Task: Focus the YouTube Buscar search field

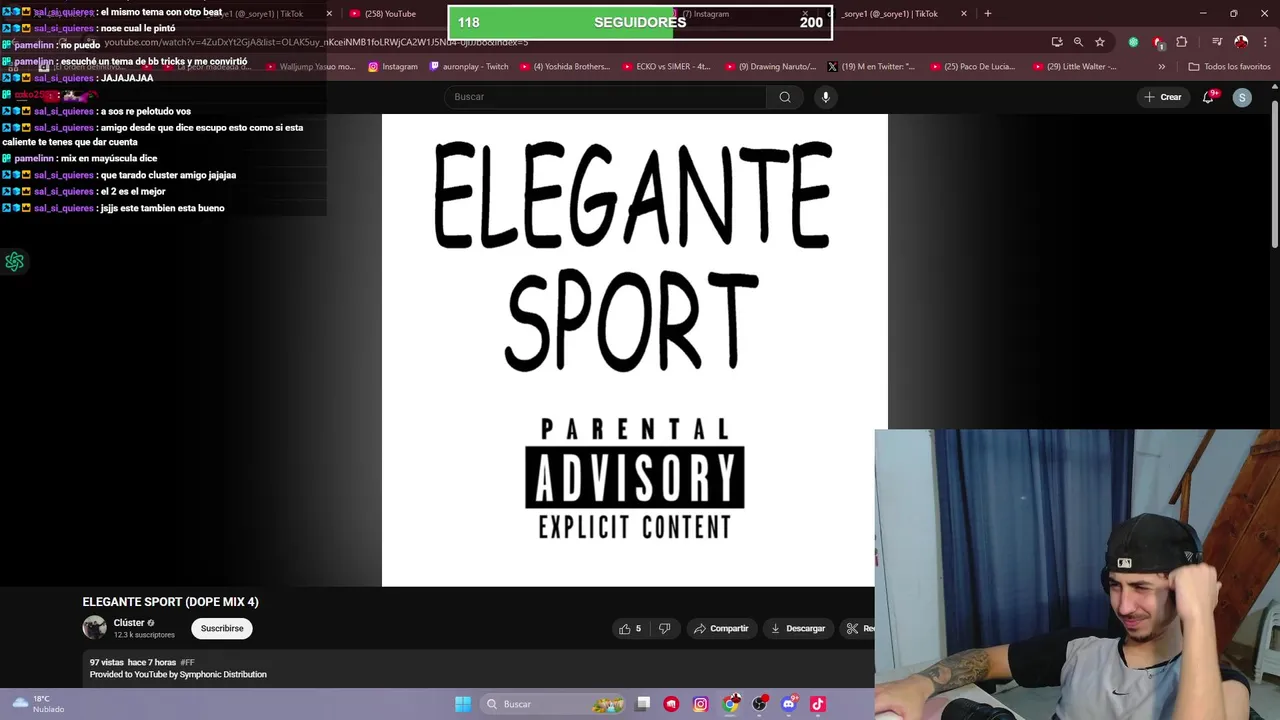Action: click(x=605, y=97)
